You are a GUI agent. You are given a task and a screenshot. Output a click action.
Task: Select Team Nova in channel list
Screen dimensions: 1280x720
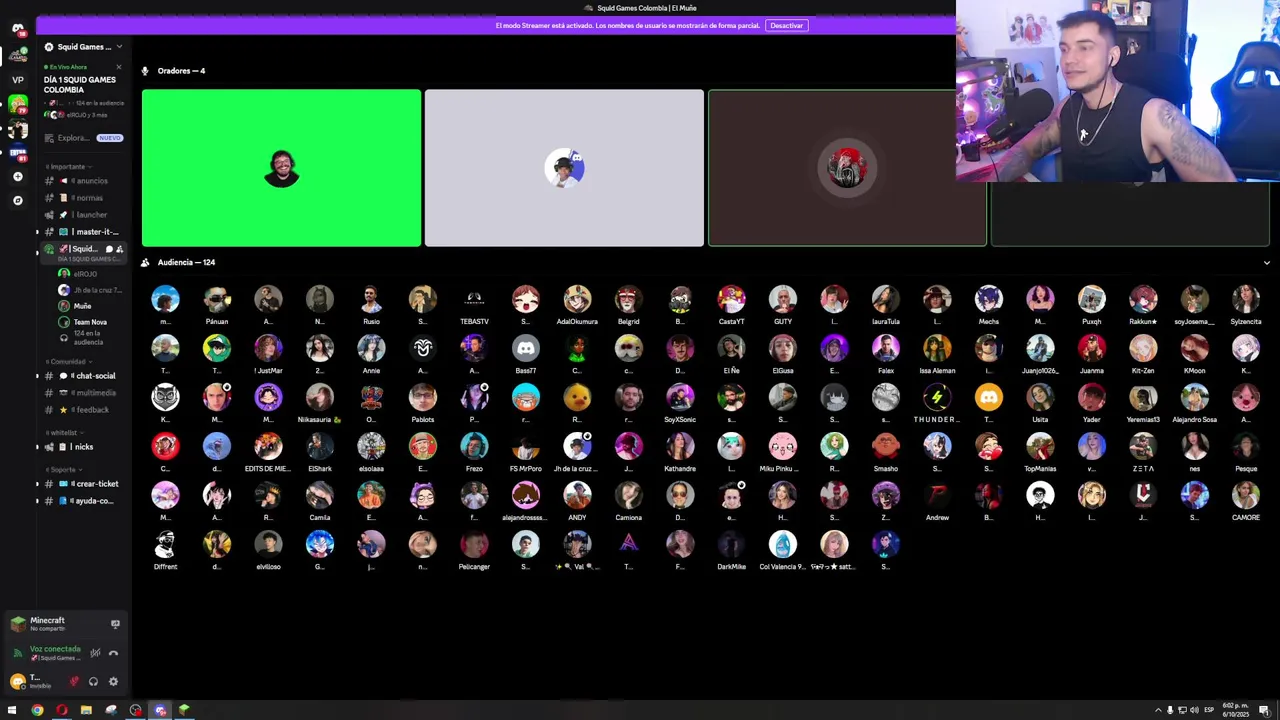coord(90,322)
